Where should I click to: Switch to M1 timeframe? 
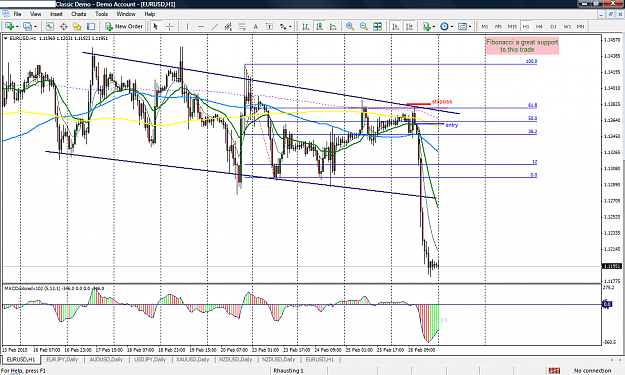coord(485,26)
